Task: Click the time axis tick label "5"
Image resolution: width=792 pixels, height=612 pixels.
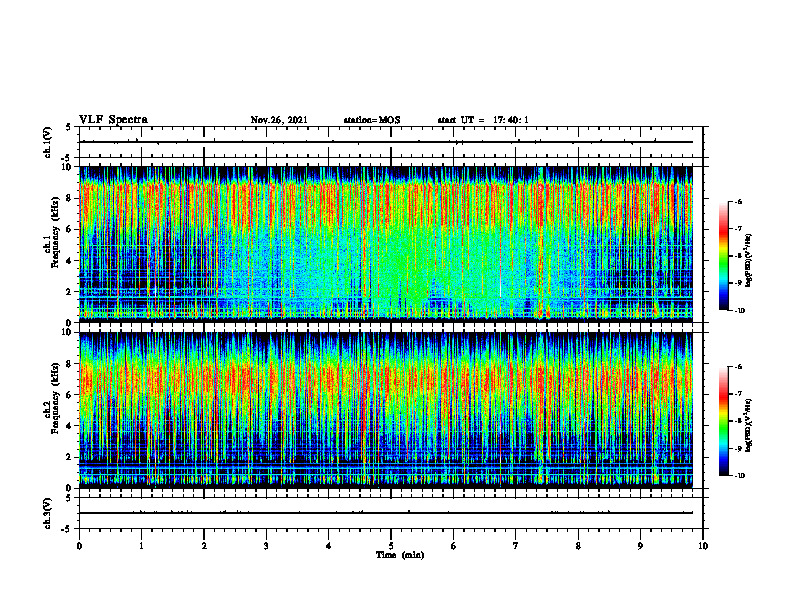Action: click(391, 546)
